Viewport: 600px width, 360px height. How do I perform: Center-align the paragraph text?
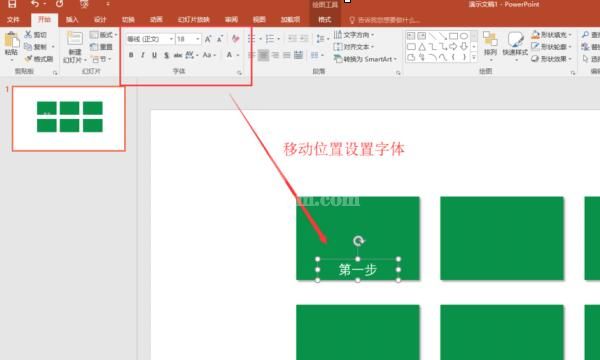pyautogui.click(x=263, y=55)
